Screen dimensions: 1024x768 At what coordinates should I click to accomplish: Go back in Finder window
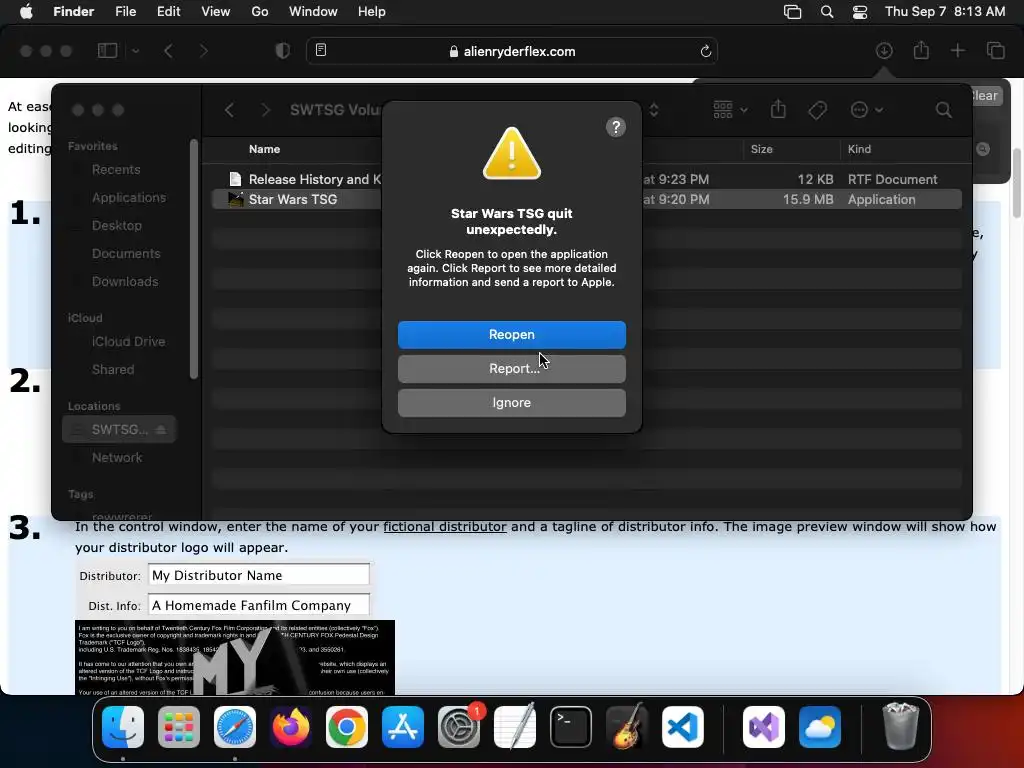pos(229,110)
